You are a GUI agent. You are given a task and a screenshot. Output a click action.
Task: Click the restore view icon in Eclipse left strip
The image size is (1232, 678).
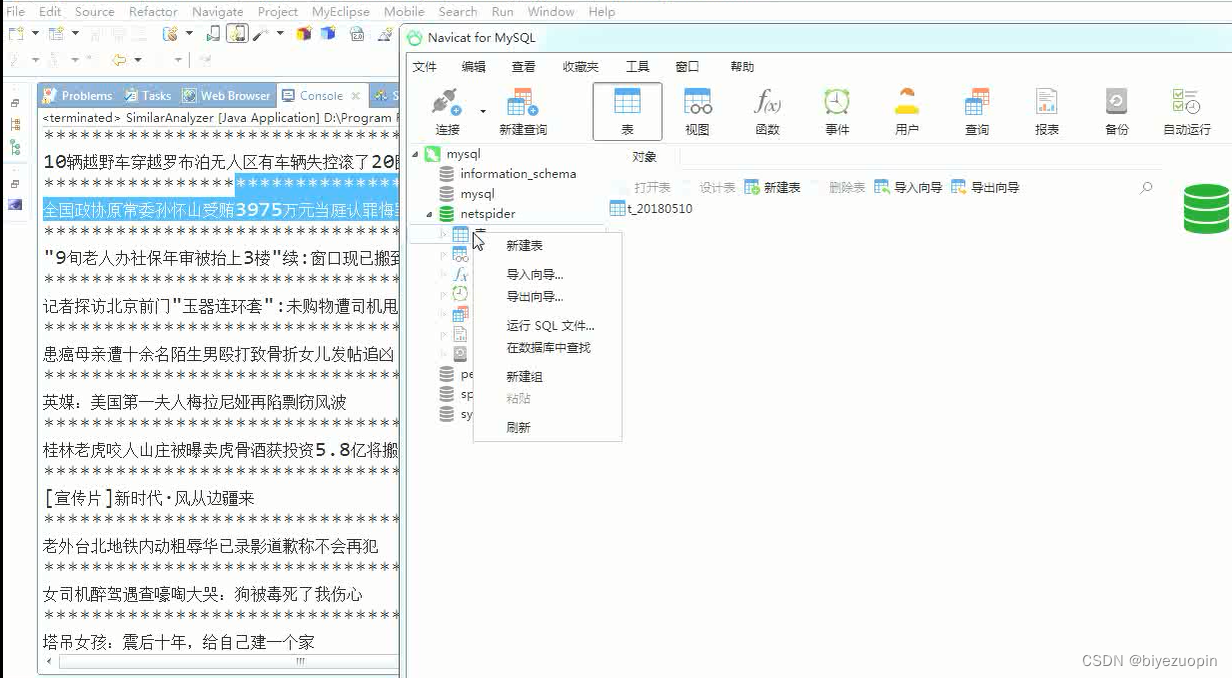15,103
